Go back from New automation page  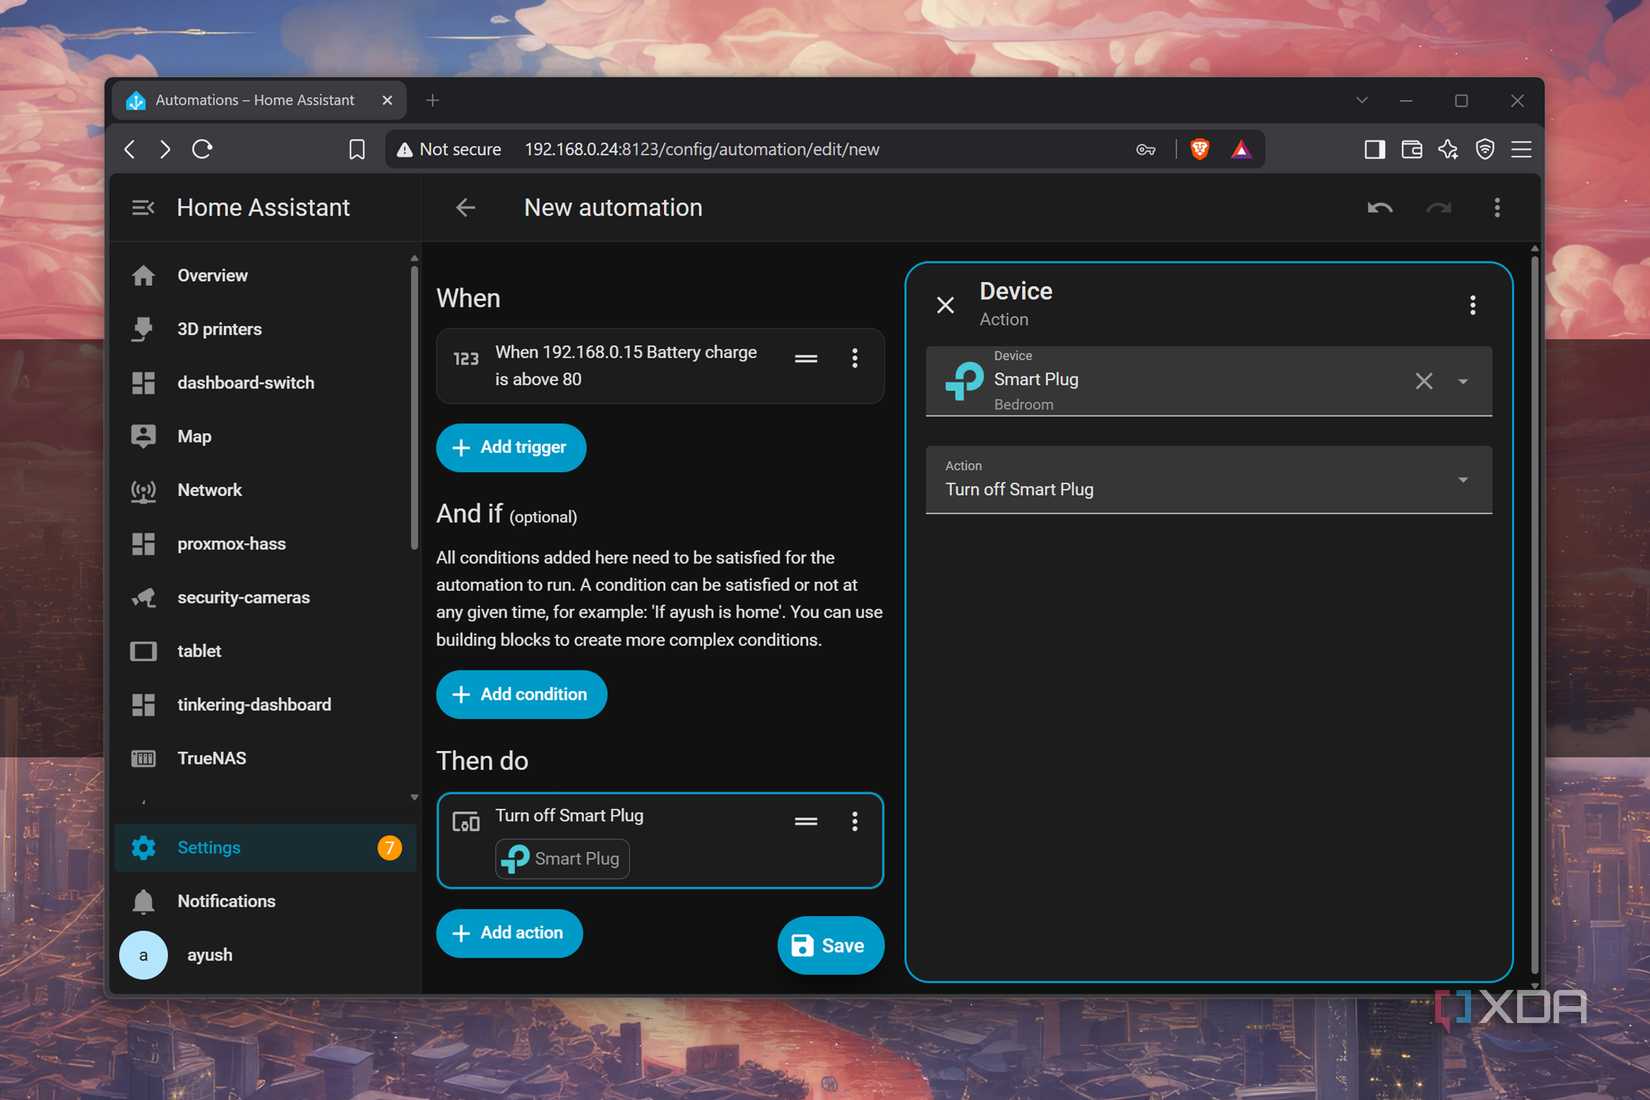pos(465,207)
